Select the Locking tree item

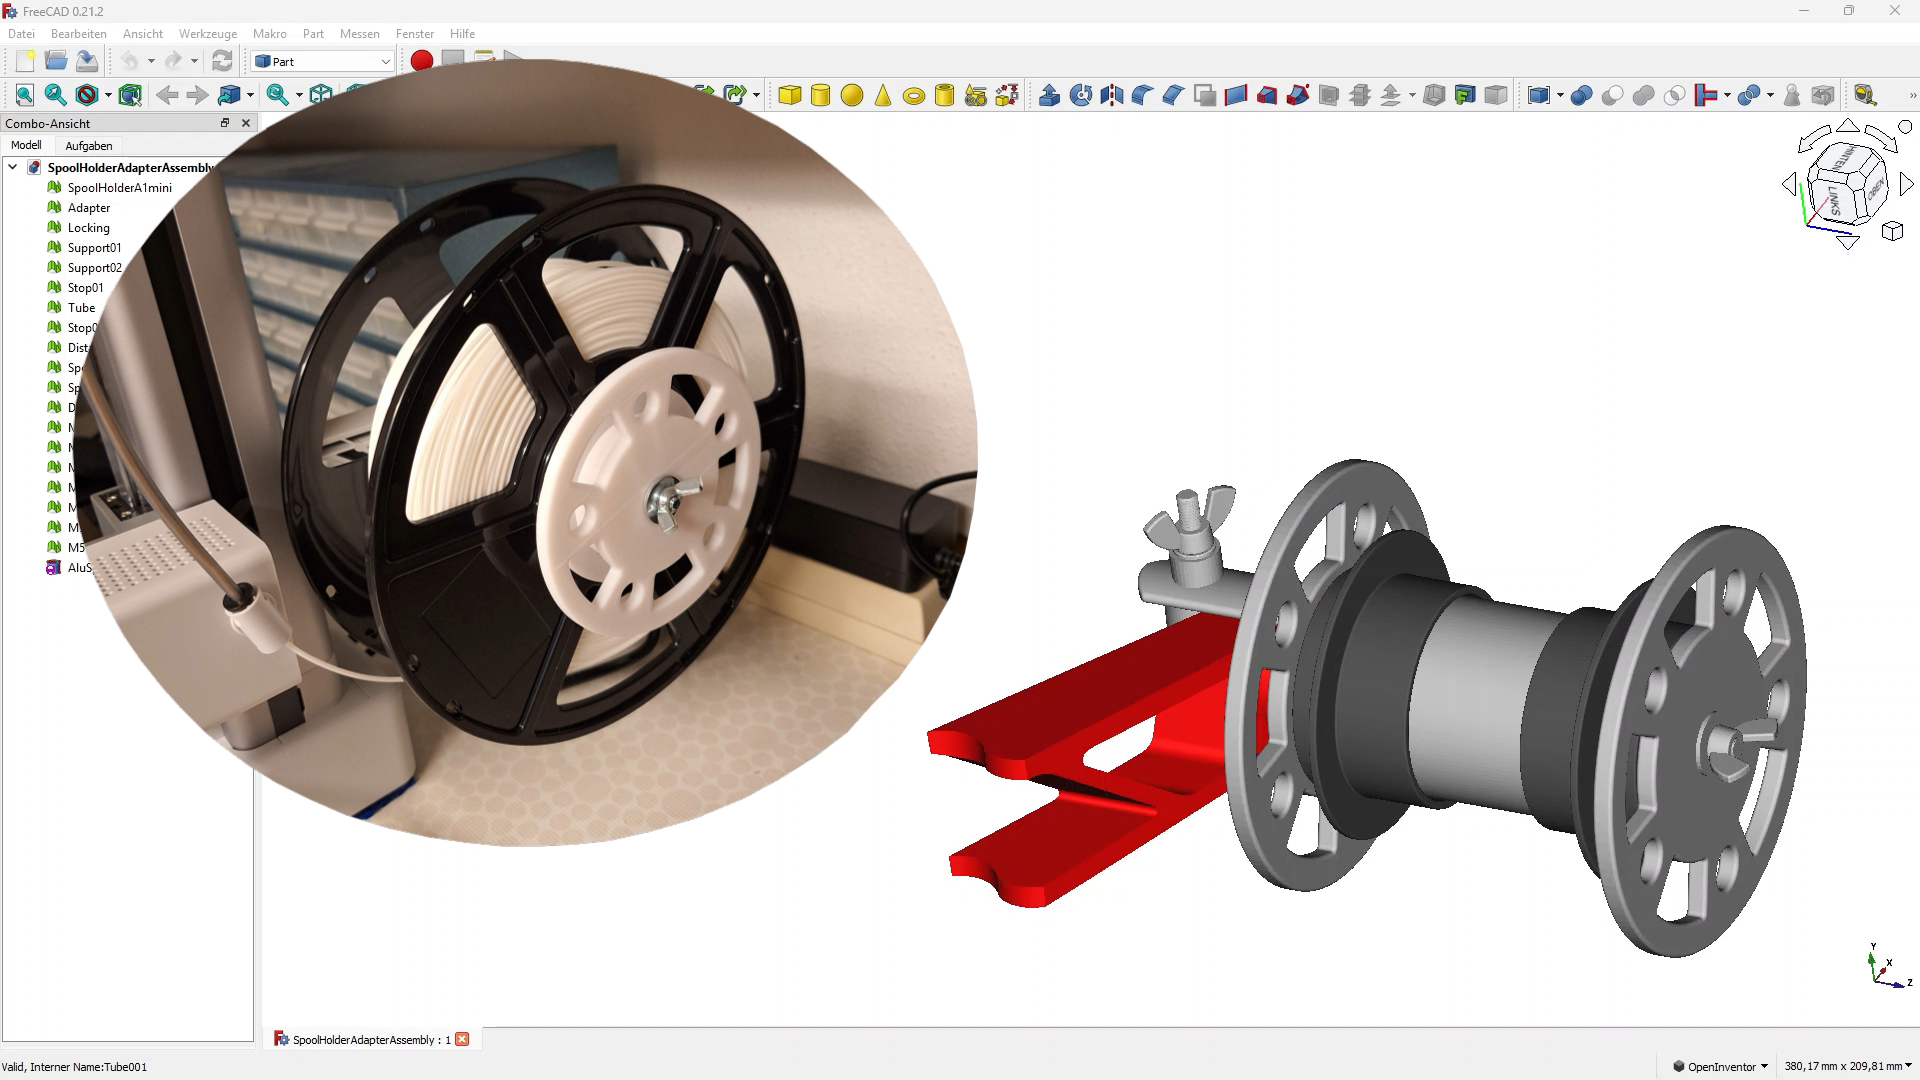(x=88, y=227)
